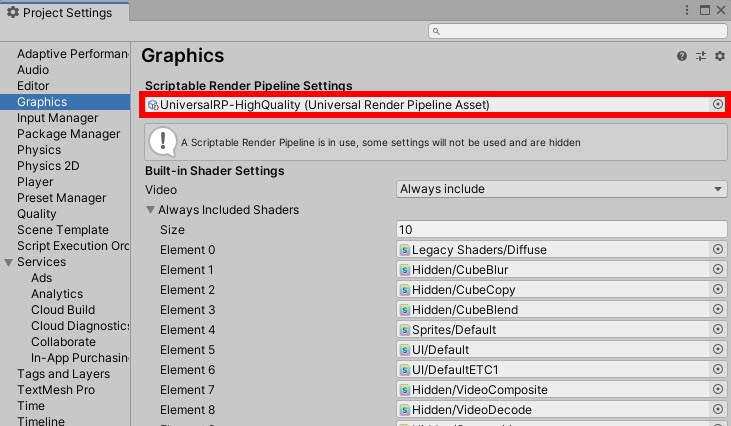Open object picker for Element 7 shader

[718, 390]
